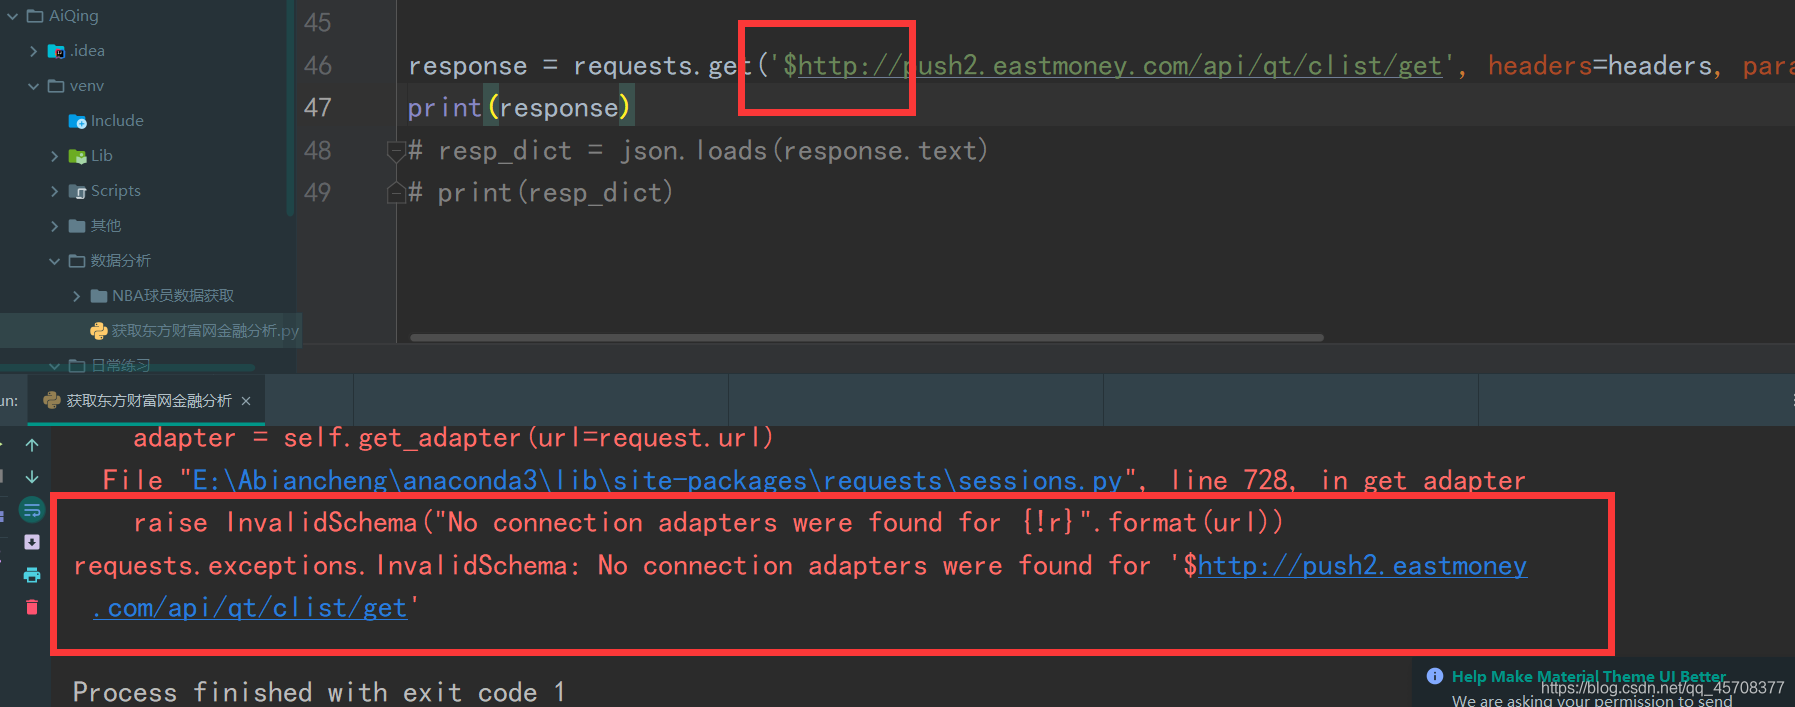Viewport: 1795px width, 707px height.
Task: Click the commented json.loads line 48
Action: (698, 151)
